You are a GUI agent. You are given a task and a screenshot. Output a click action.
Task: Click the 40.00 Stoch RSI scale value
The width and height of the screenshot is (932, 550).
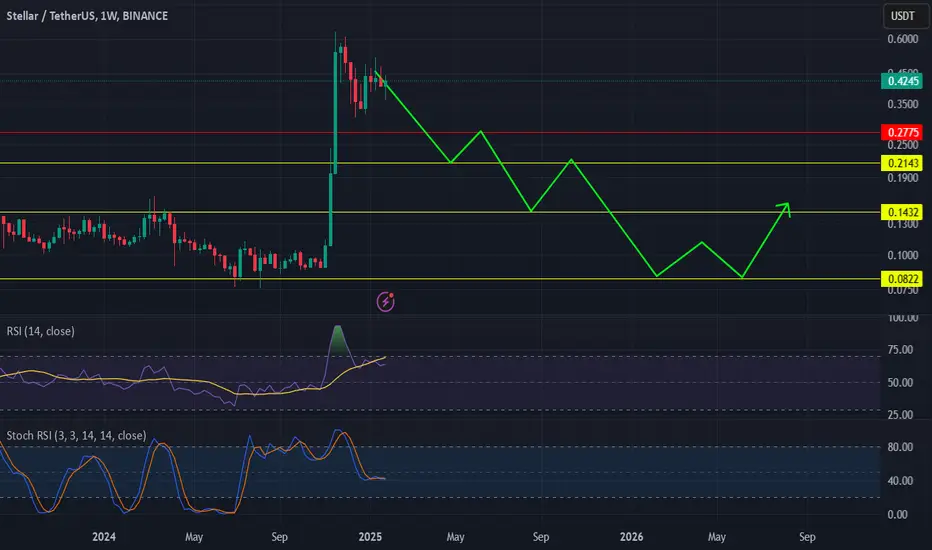(900, 480)
